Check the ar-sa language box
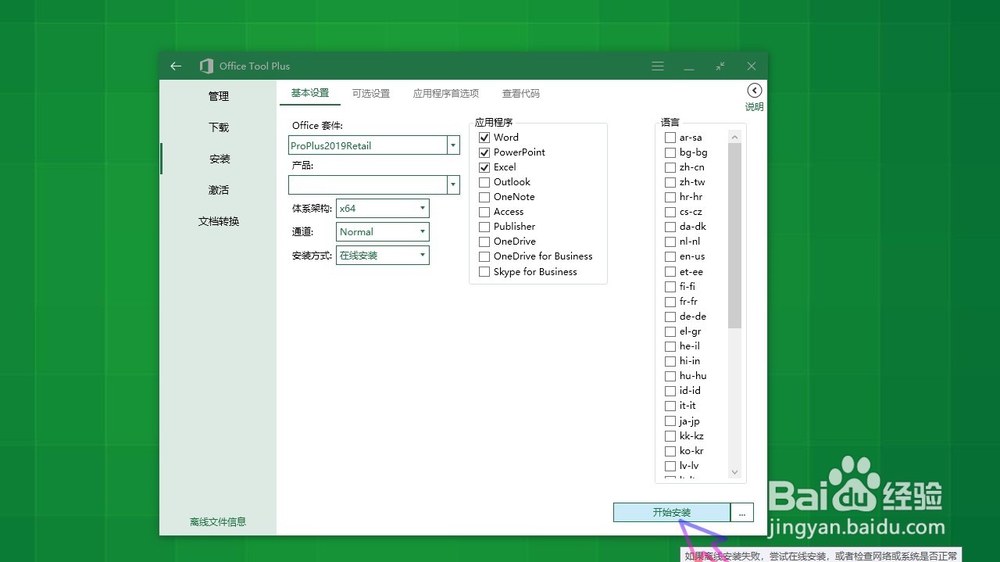The image size is (1000, 562). (670, 137)
